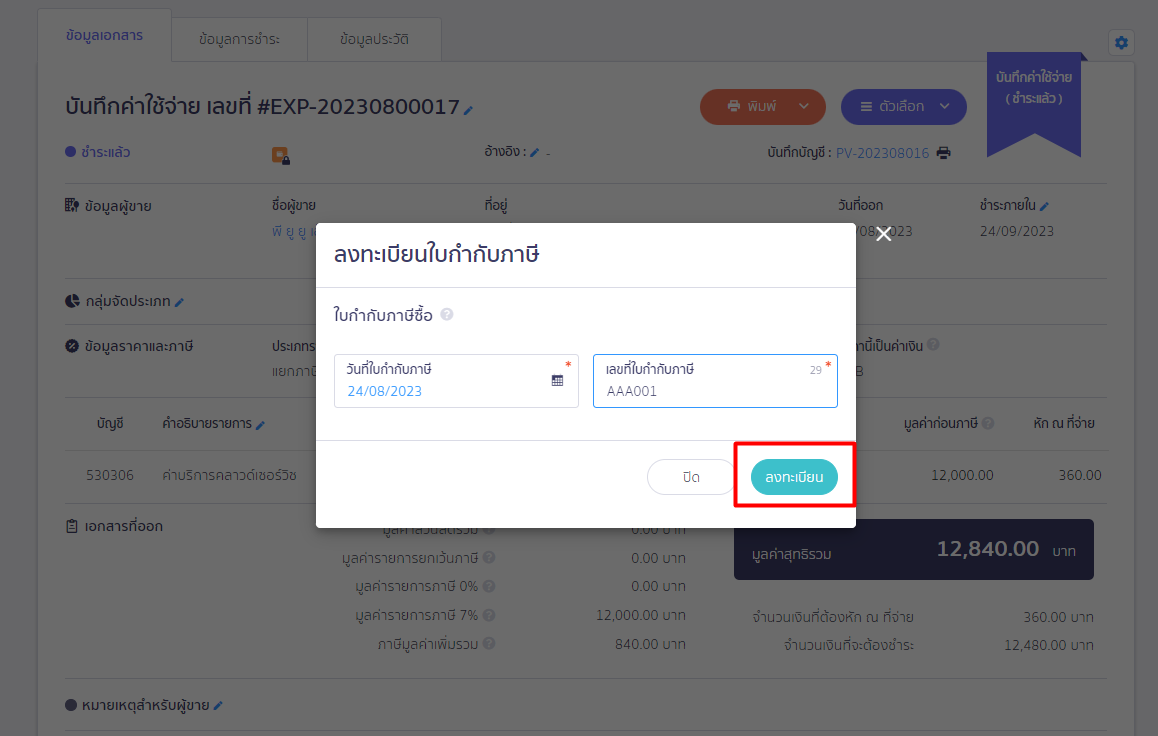Image resolution: width=1158 pixels, height=736 pixels.
Task: Close the tax invoice dialog with X
Action: [883, 235]
